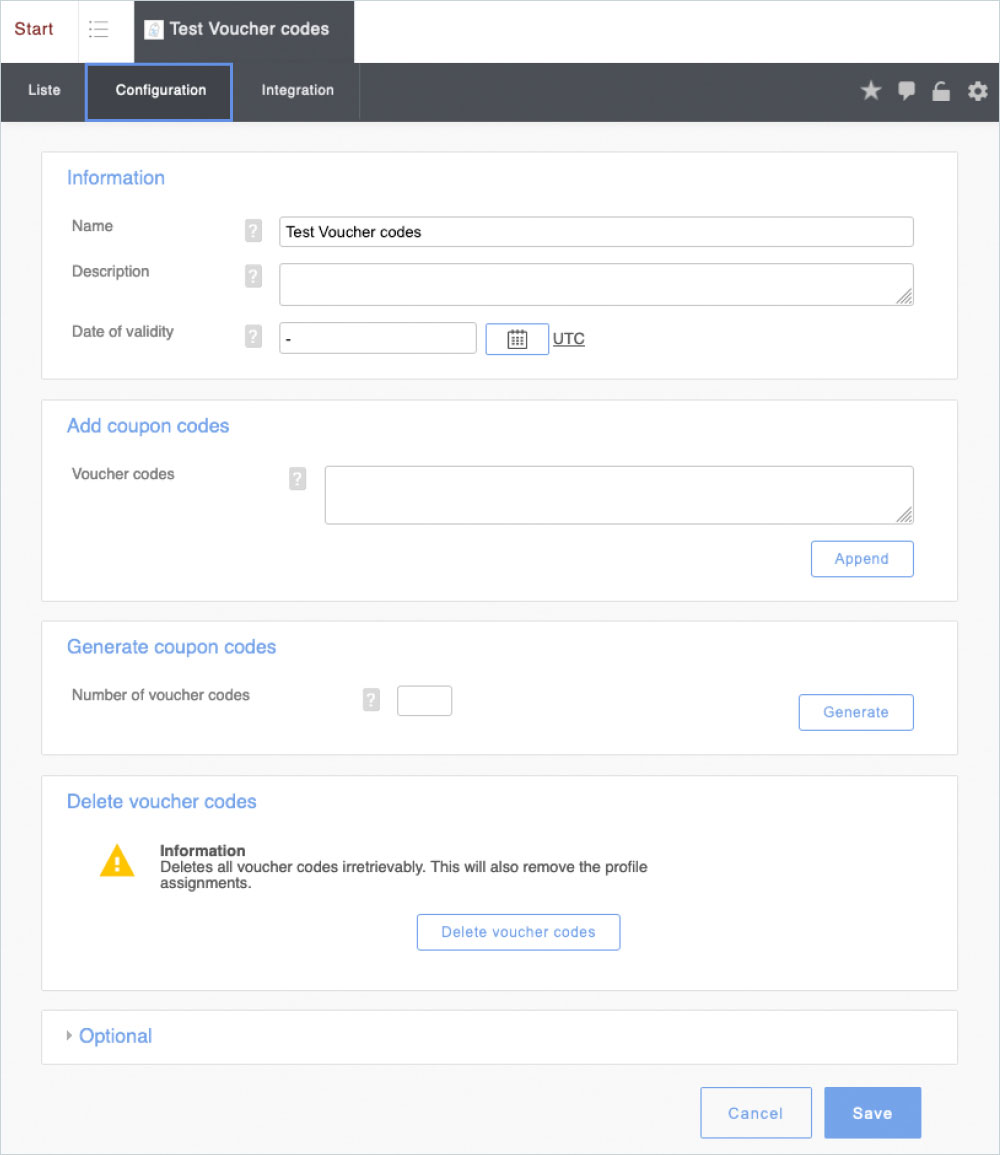Click the yellow warning triangle icon
This screenshot has width=1000, height=1155.
pyautogui.click(x=117, y=861)
